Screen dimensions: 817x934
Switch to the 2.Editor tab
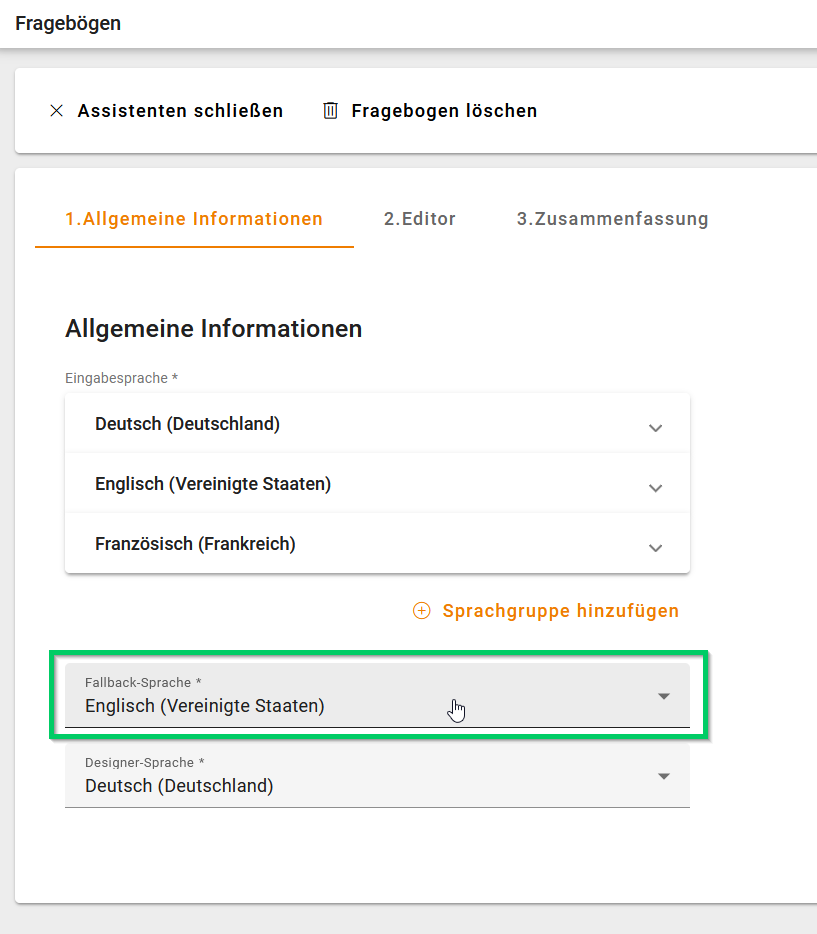click(419, 219)
